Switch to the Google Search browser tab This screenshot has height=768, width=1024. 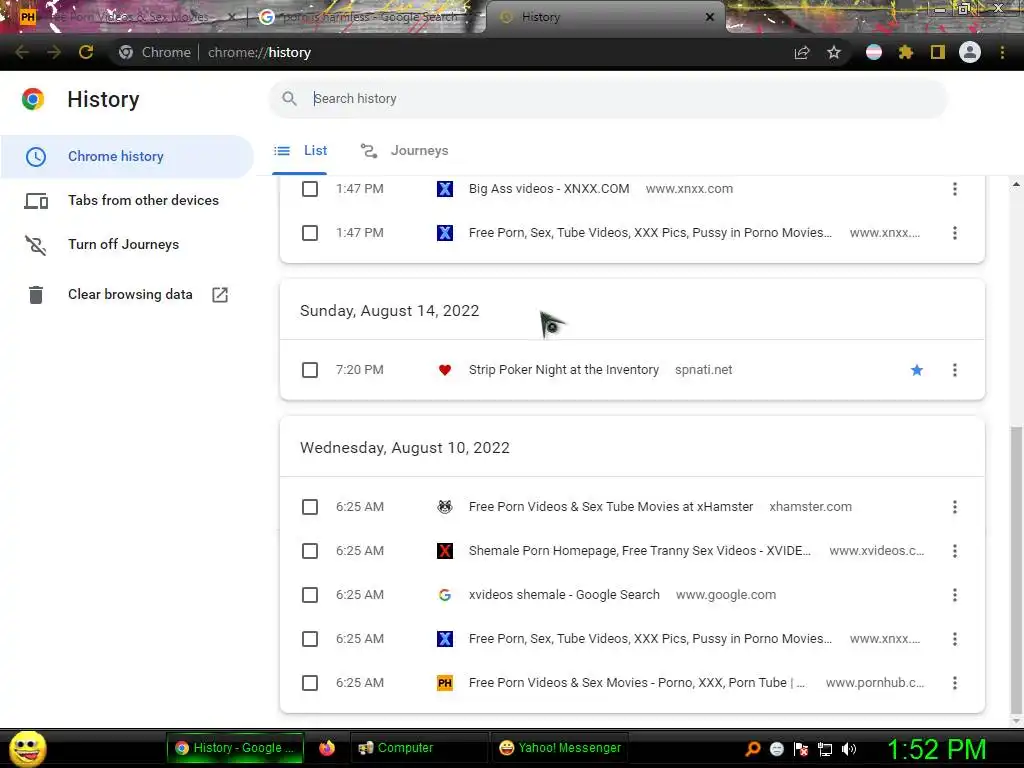368,17
